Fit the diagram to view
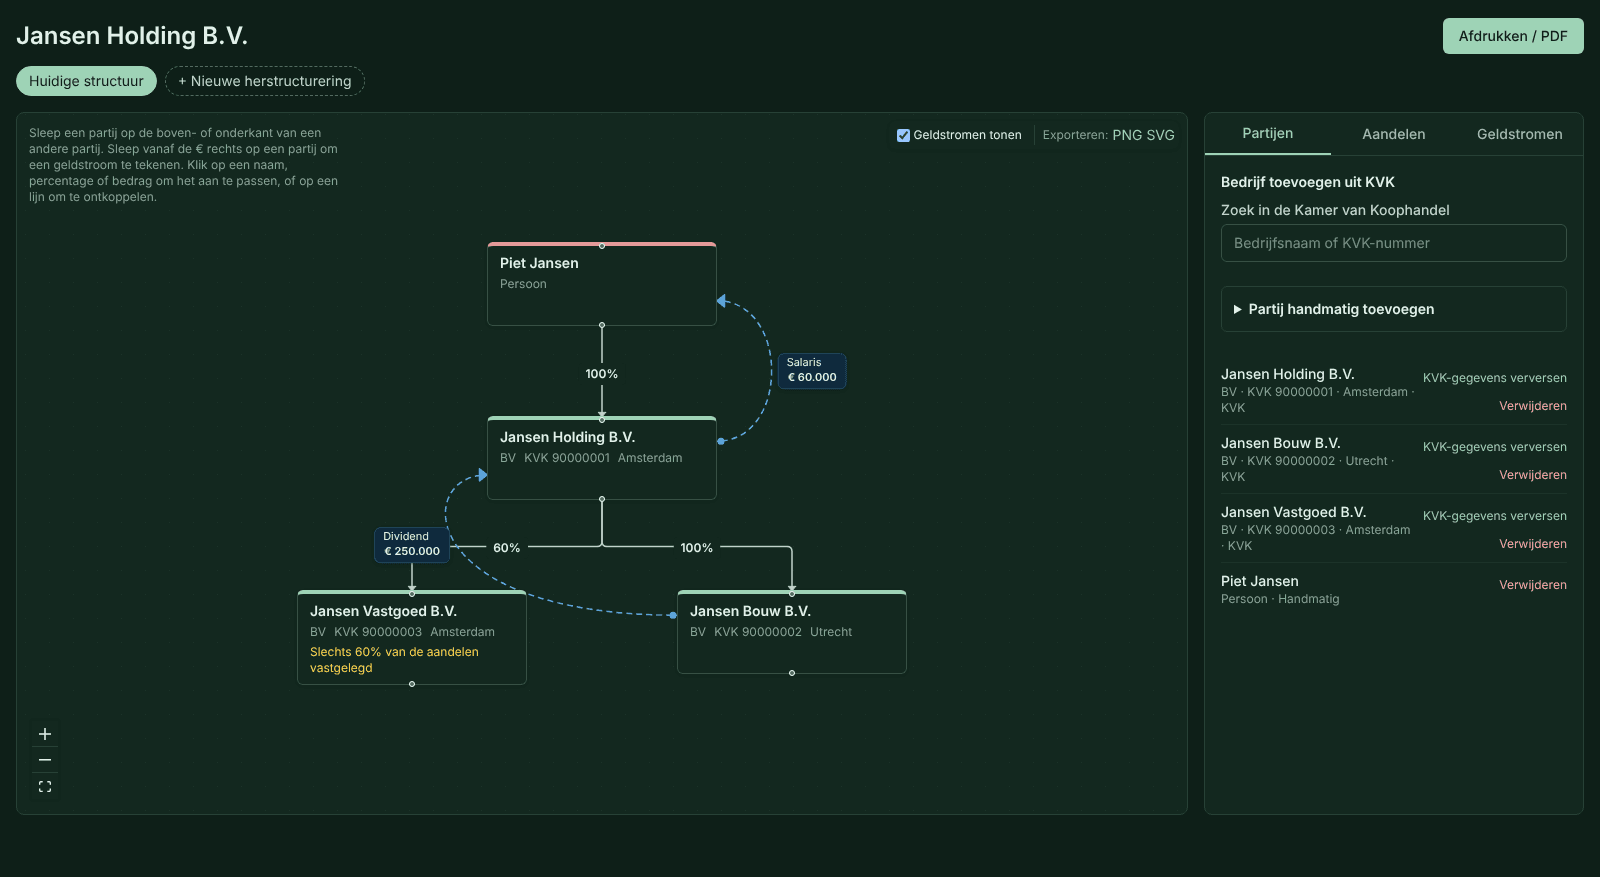Image resolution: width=1600 pixels, height=877 pixels. (x=45, y=787)
